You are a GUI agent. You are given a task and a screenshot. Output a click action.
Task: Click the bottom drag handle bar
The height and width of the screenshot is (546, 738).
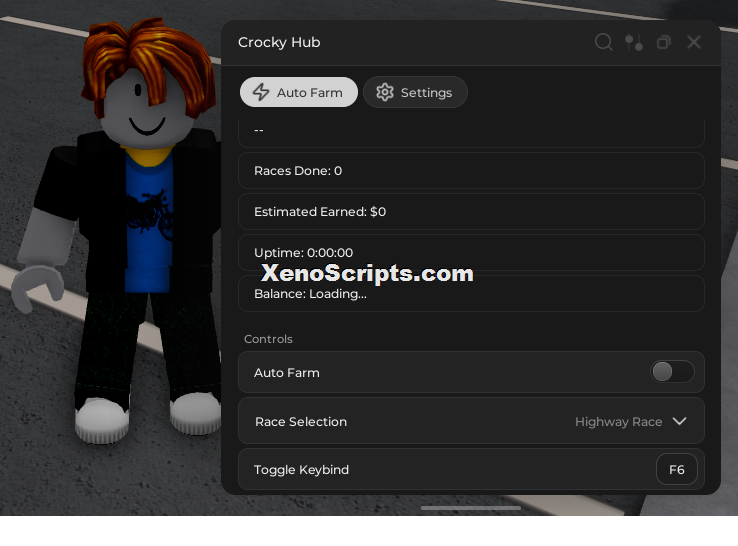pyautogui.click(x=471, y=508)
